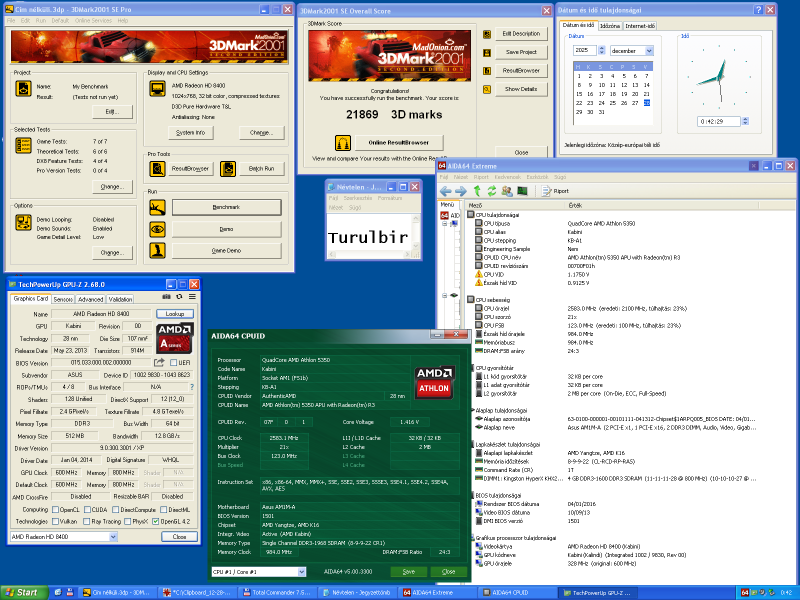Click the GPU-Z screenshot camera icon

(166, 296)
